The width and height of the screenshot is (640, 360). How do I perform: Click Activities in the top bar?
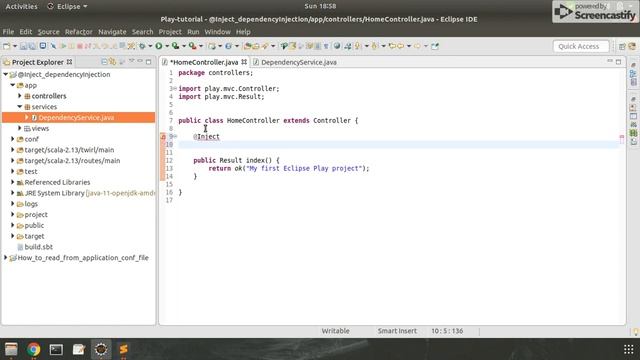pyautogui.click(x=21, y=7)
